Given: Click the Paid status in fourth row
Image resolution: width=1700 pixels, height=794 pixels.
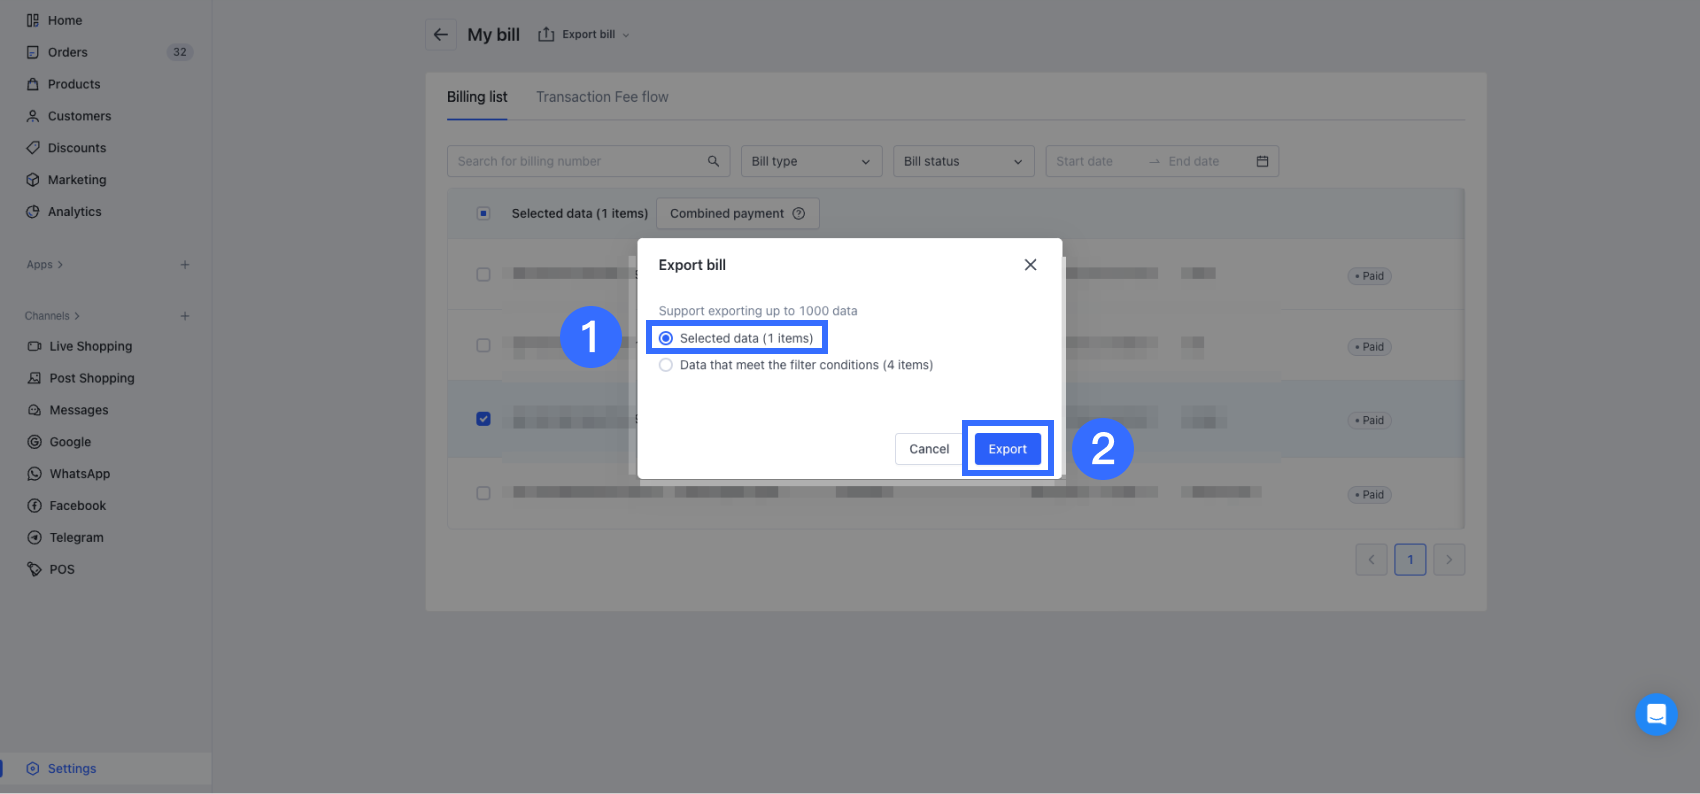Looking at the screenshot, I should 1370,495.
